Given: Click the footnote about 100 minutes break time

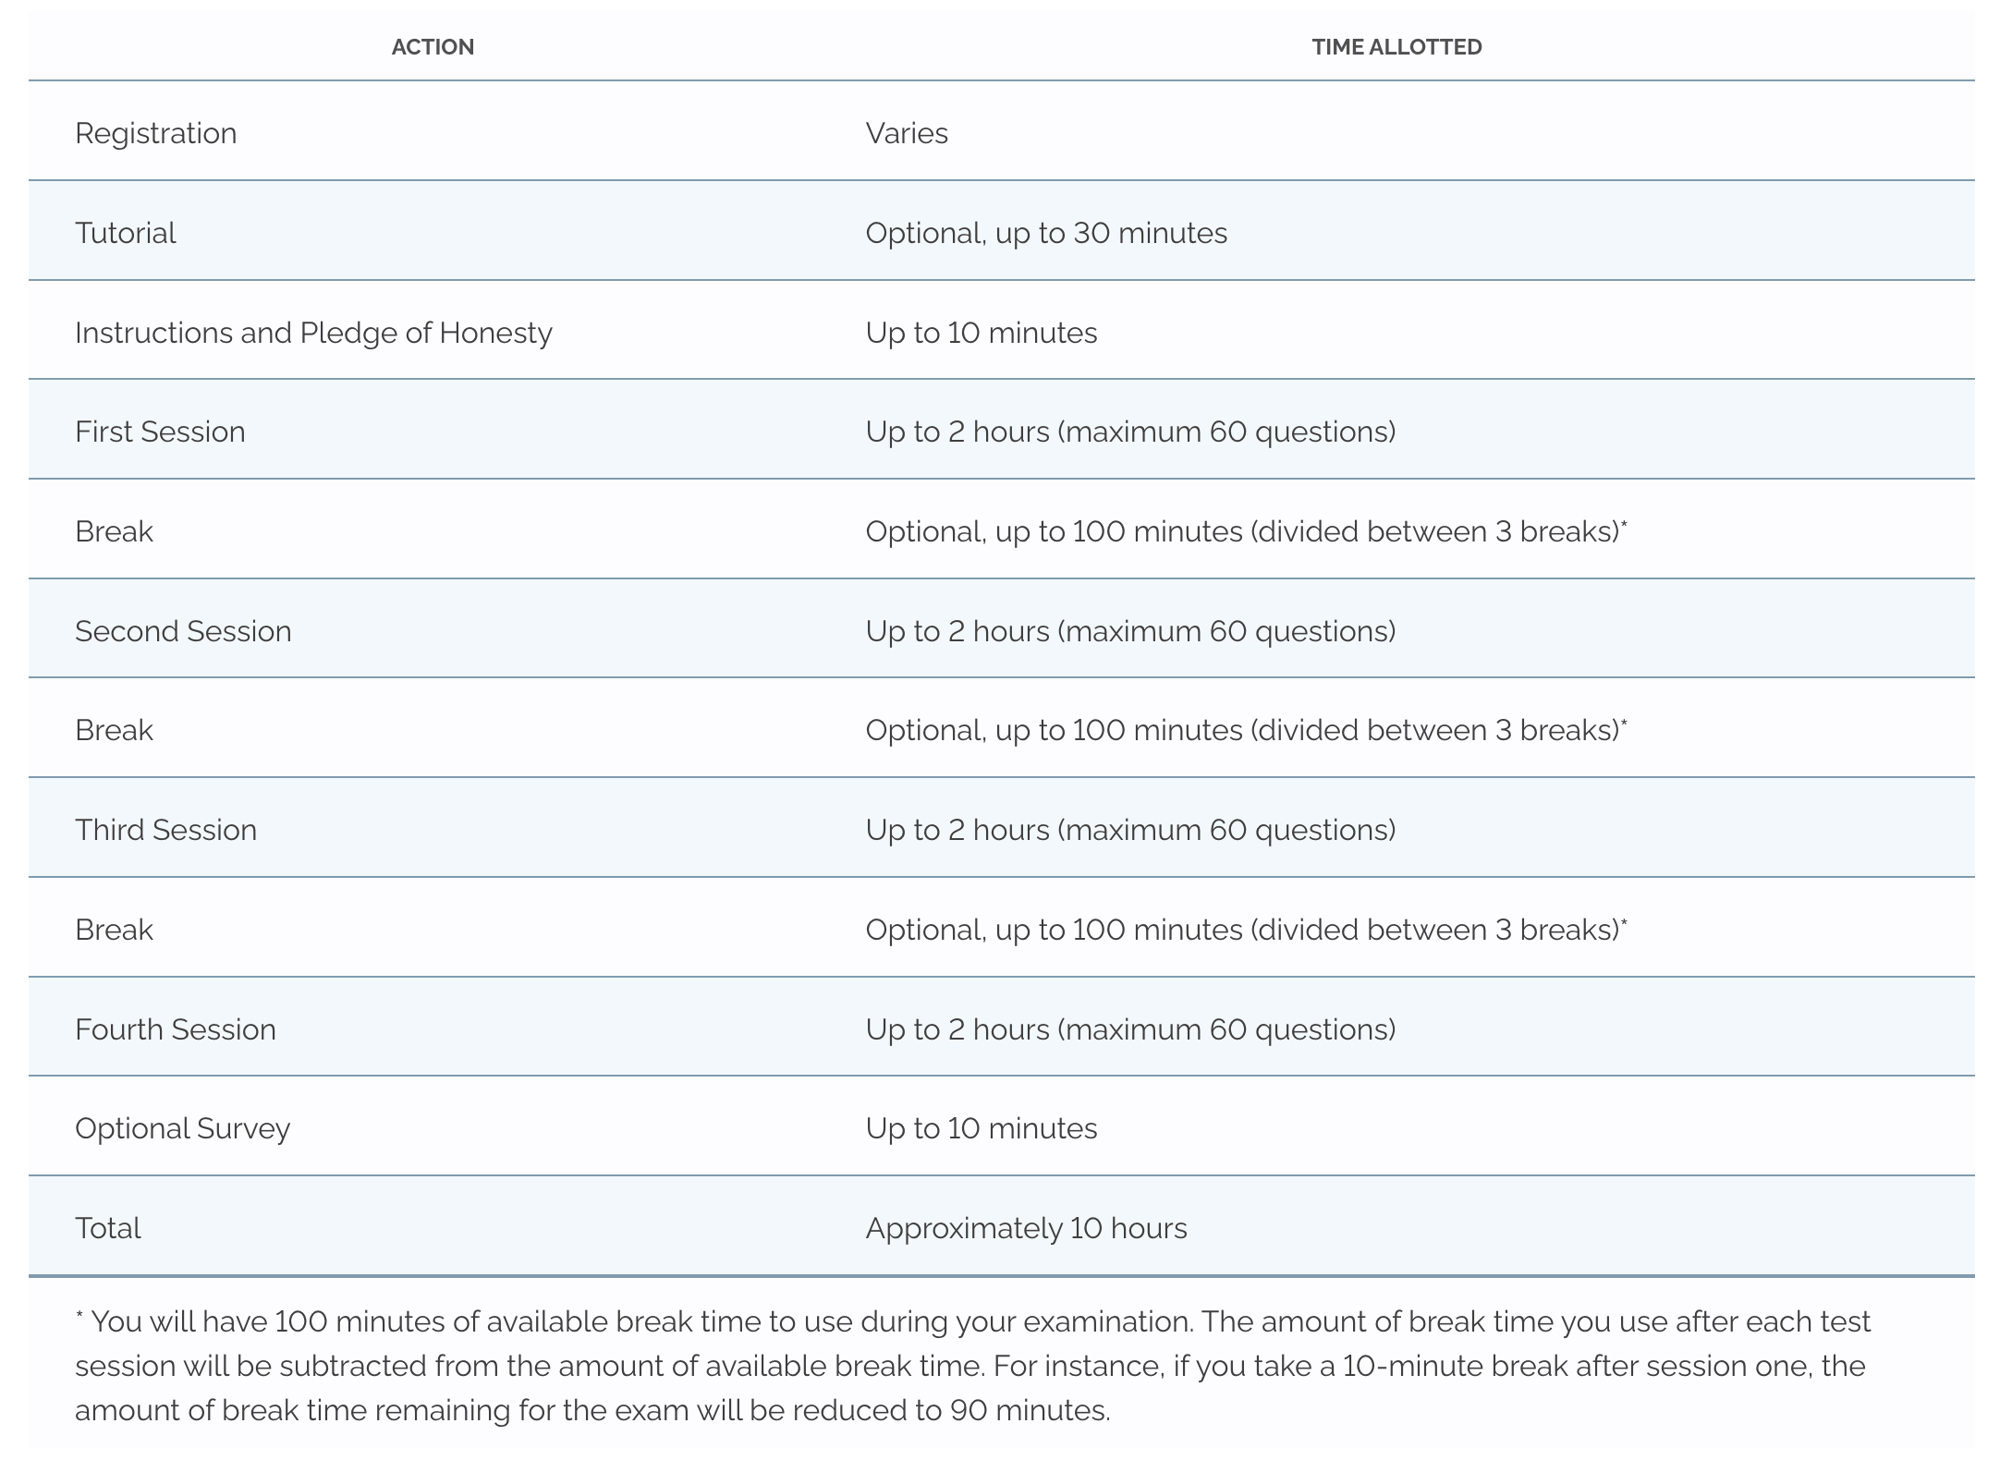Looking at the screenshot, I should [970, 1366].
